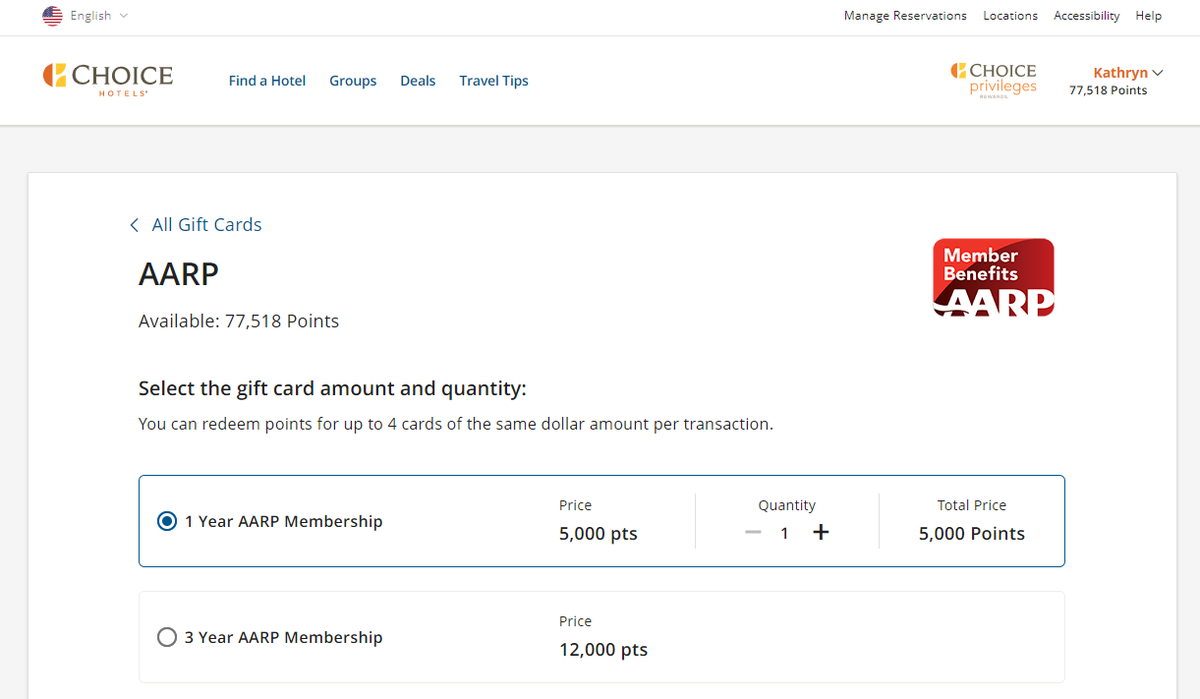The width and height of the screenshot is (1200, 699).
Task: Decrease quantity with the minus icon
Action: [x=753, y=533]
